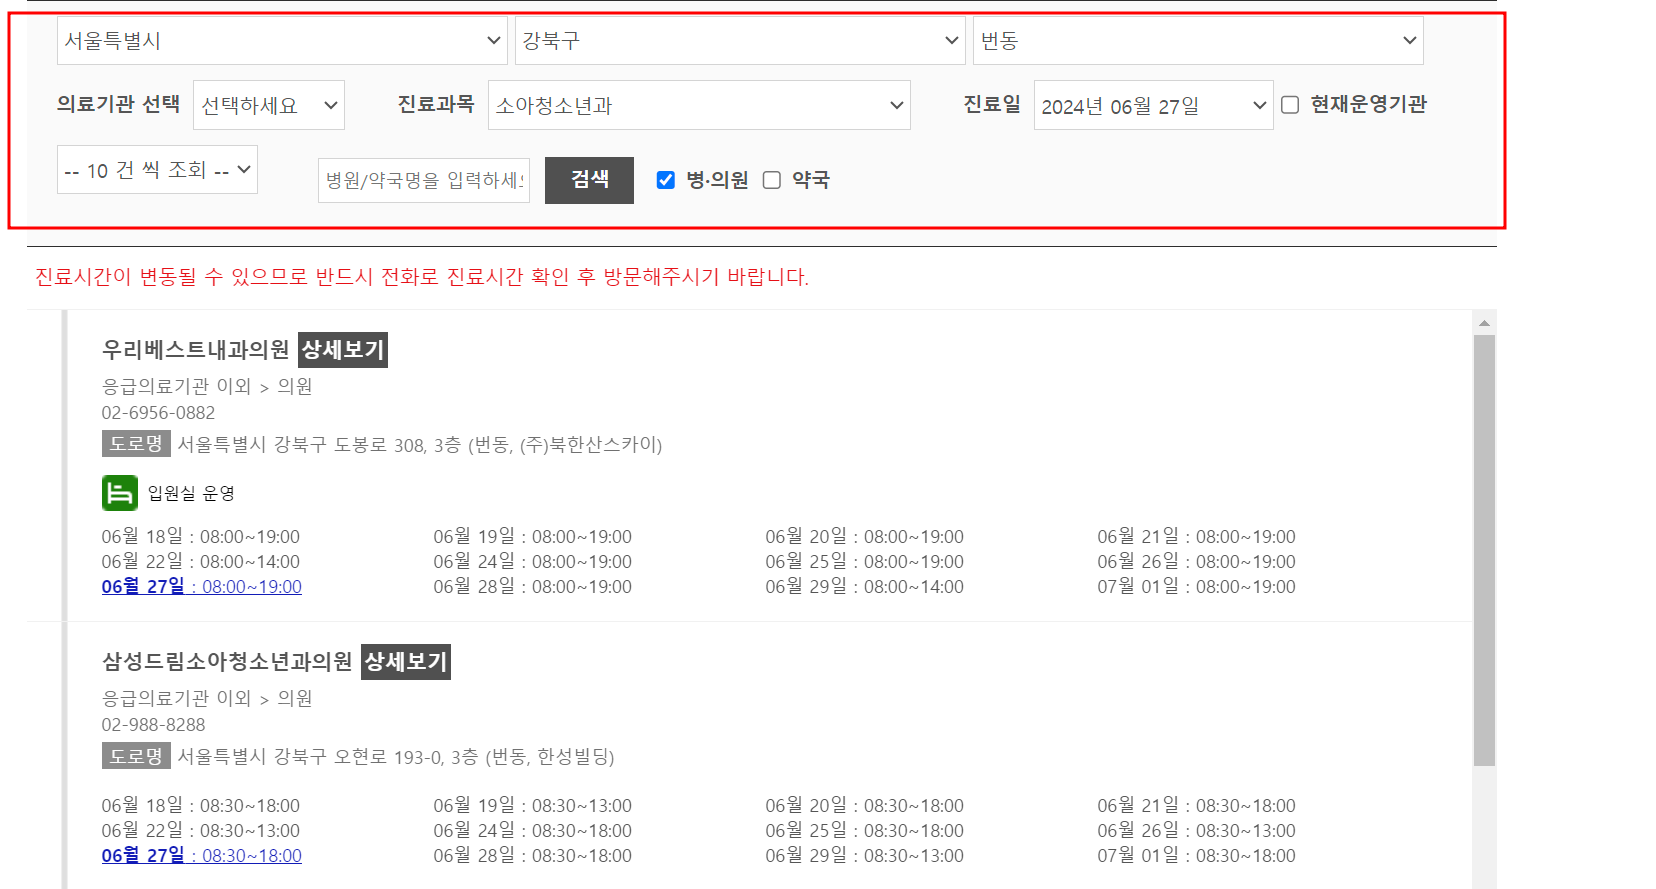Click the green 입원실 운영 bed icon
Image resolution: width=1656 pixels, height=889 pixels.
coord(120,493)
